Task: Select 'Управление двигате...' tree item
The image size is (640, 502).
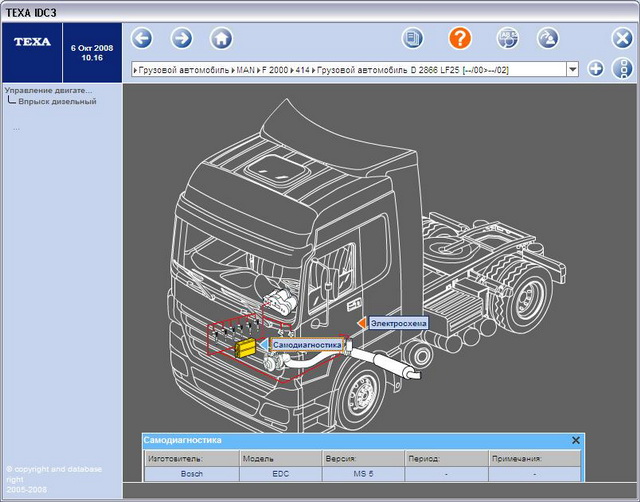Action: point(48,91)
